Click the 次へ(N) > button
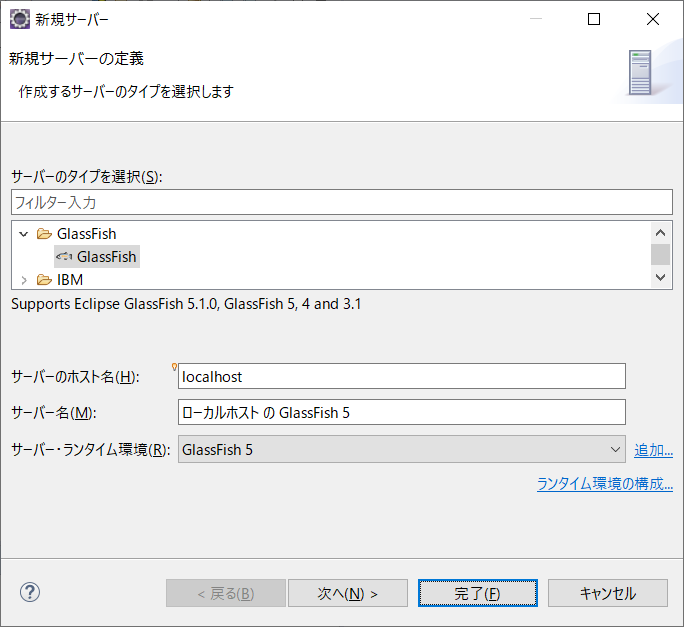The width and height of the screenshot is (684, 627). (348, 593)
